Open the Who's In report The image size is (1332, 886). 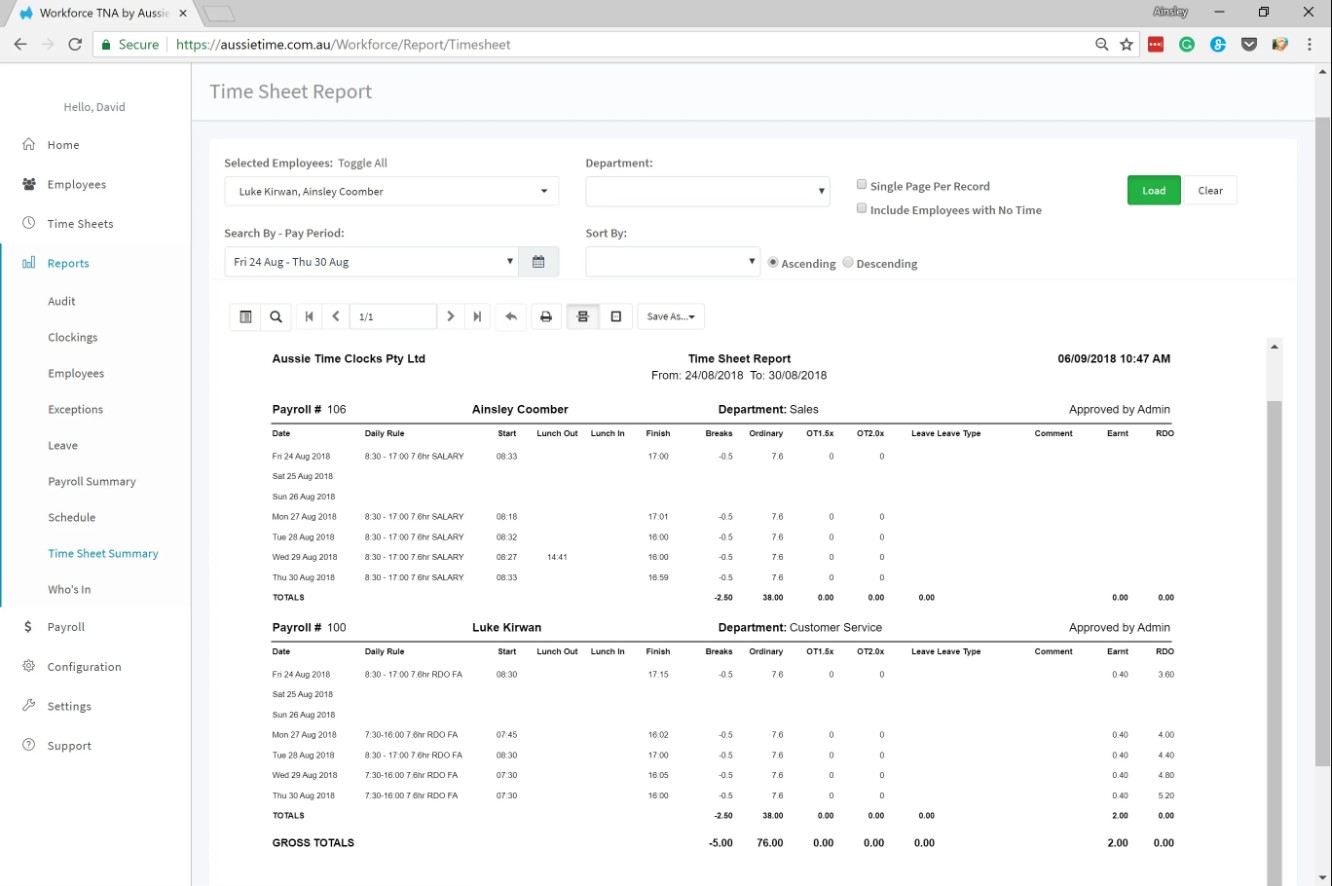[x=68, y=589]
